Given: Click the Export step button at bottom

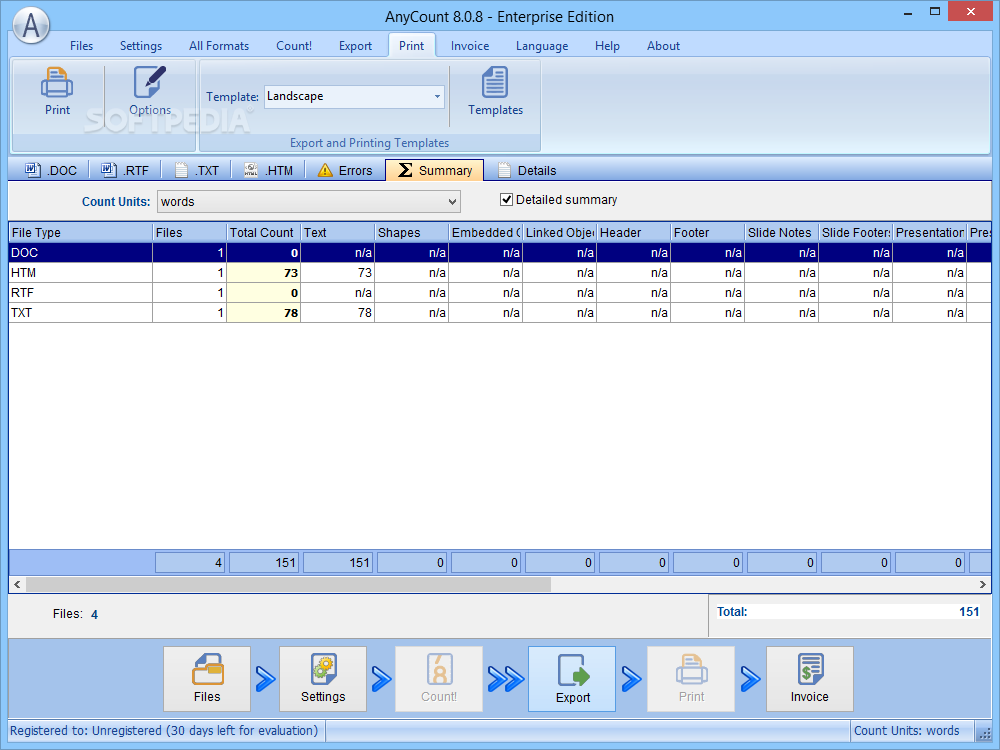Looking at the screenshot, I should click(572, 679).
